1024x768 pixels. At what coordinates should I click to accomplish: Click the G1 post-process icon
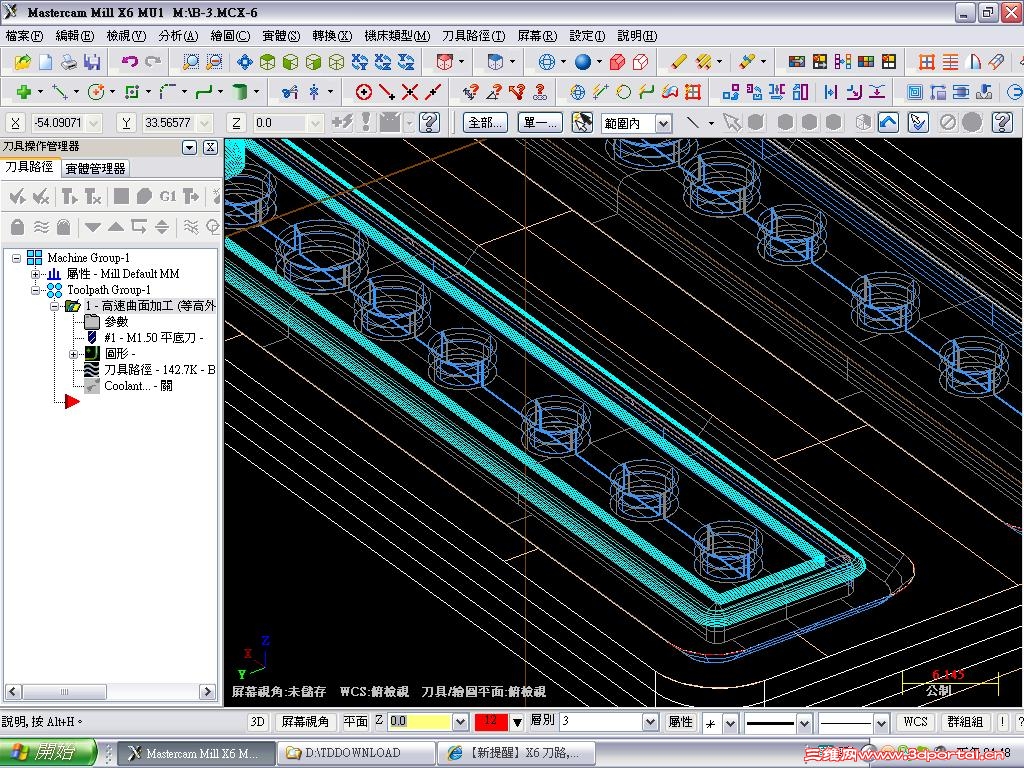pyautogui.click(x=167, y=196)
